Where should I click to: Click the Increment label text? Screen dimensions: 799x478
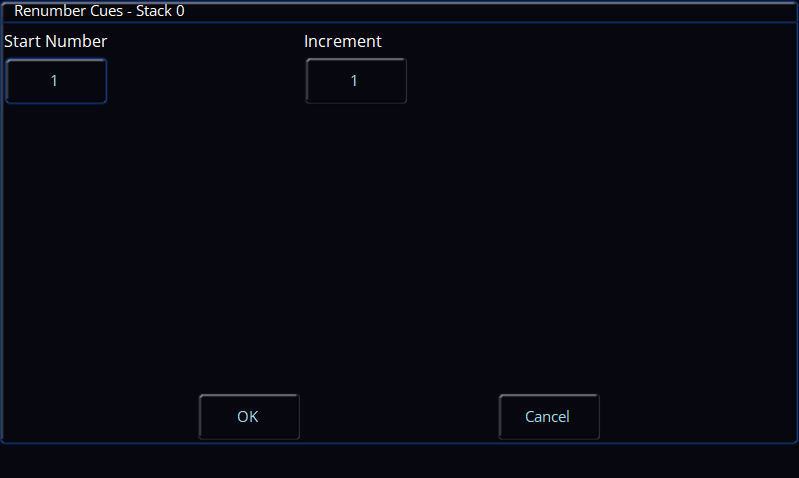tap(342, 41)
